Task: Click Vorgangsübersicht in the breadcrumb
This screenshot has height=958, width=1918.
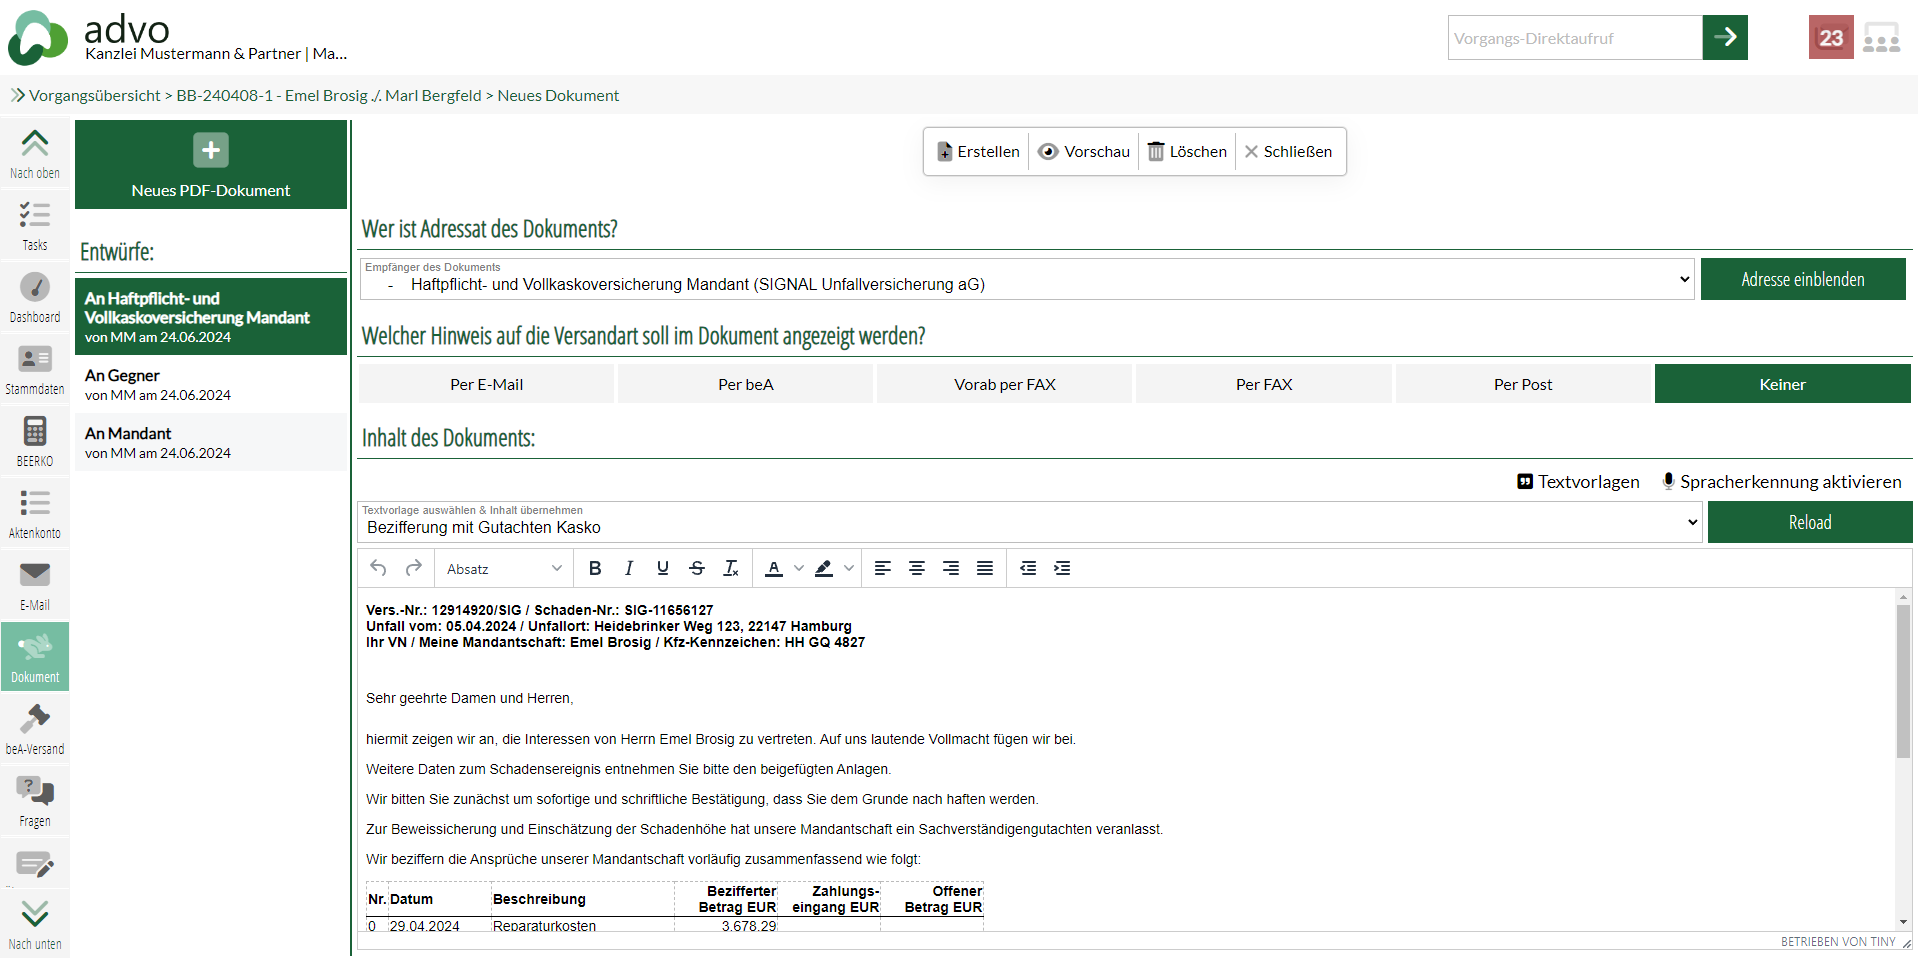Action: click(95, 96)
